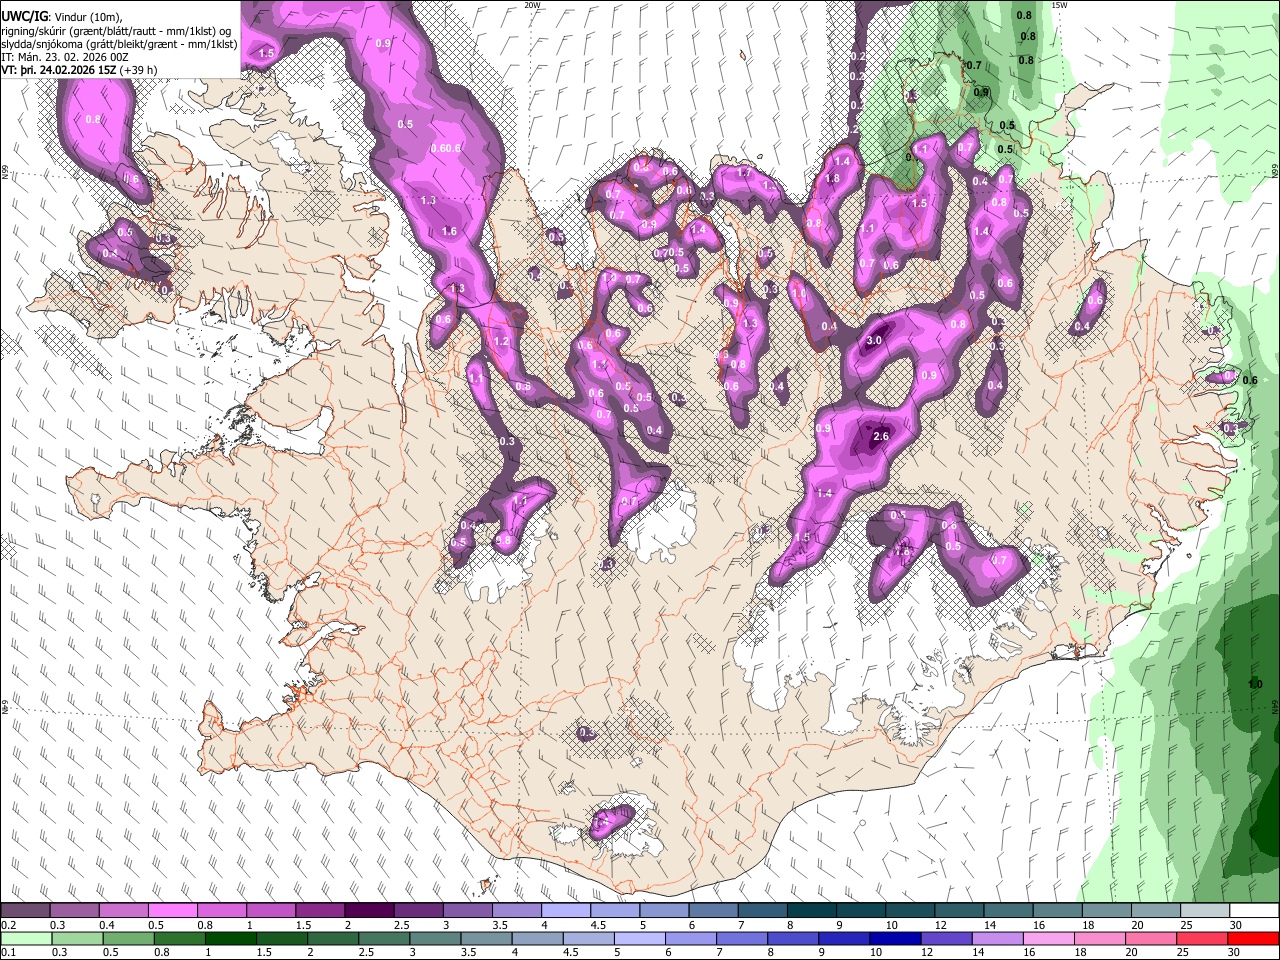
Task: Pick the dull purple 0.2 swatch in legend
Action: [25, 911]
